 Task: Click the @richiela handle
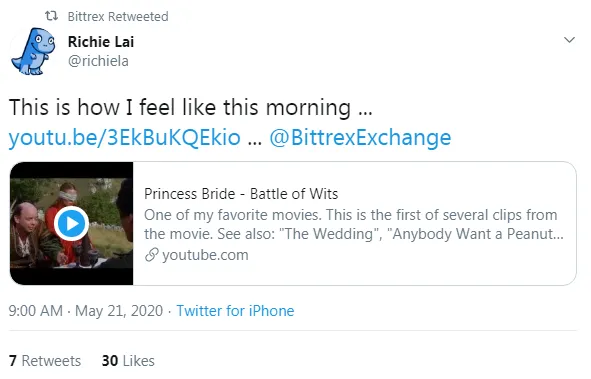[x=98, y=61]
